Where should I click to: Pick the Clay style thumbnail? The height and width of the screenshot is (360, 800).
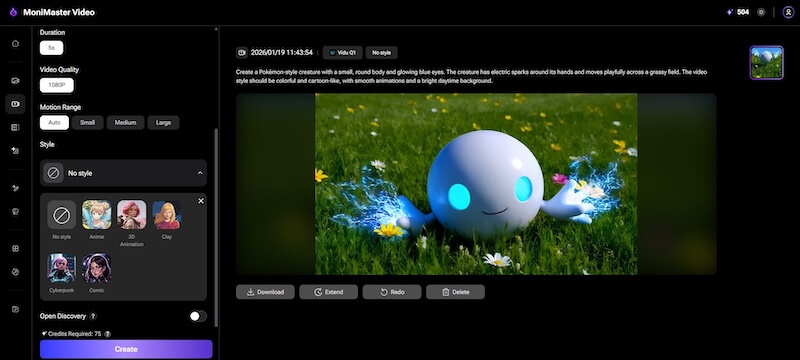(166, 215)
